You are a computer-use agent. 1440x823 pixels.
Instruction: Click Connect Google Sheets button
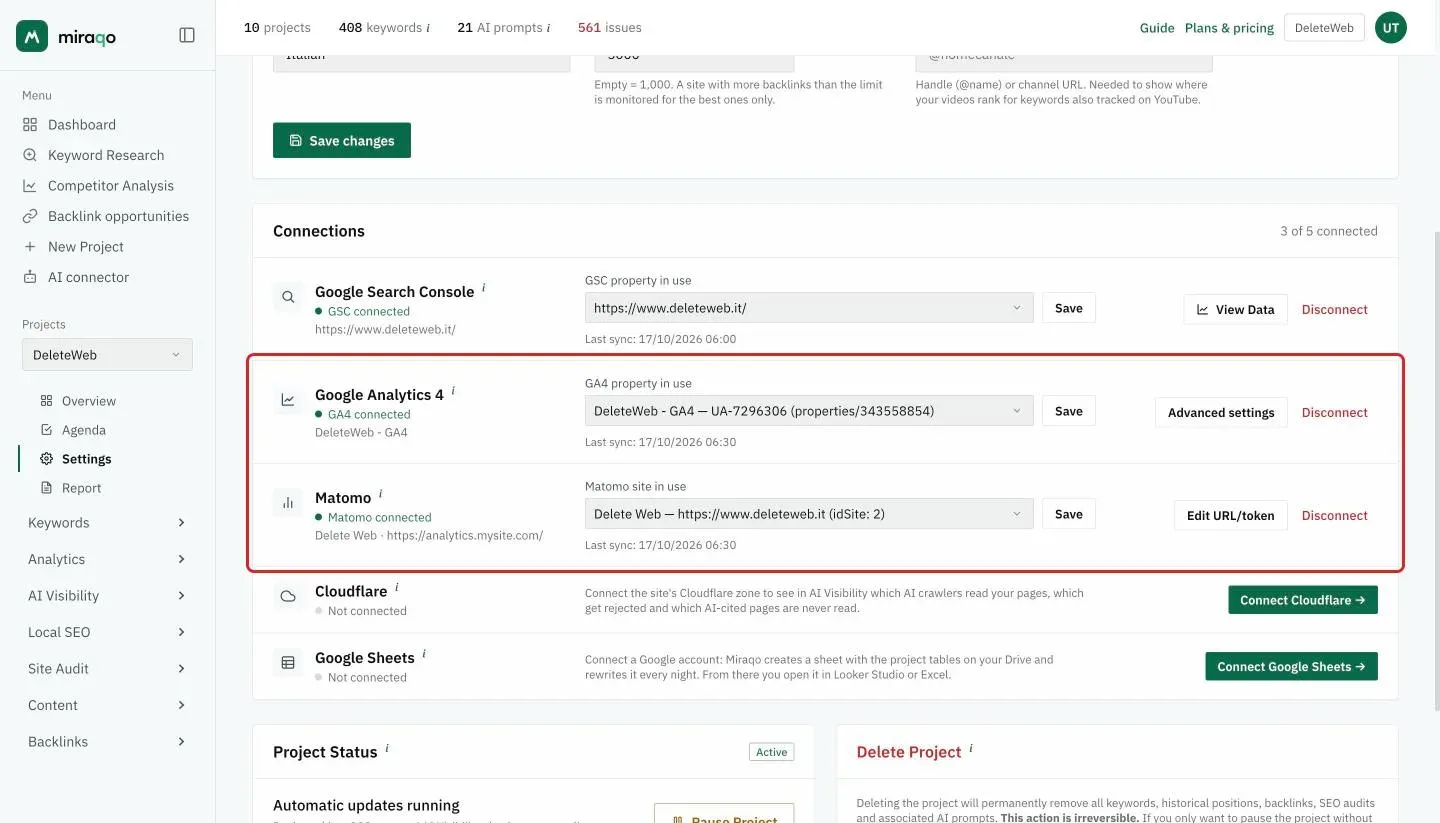point(1292,666)
